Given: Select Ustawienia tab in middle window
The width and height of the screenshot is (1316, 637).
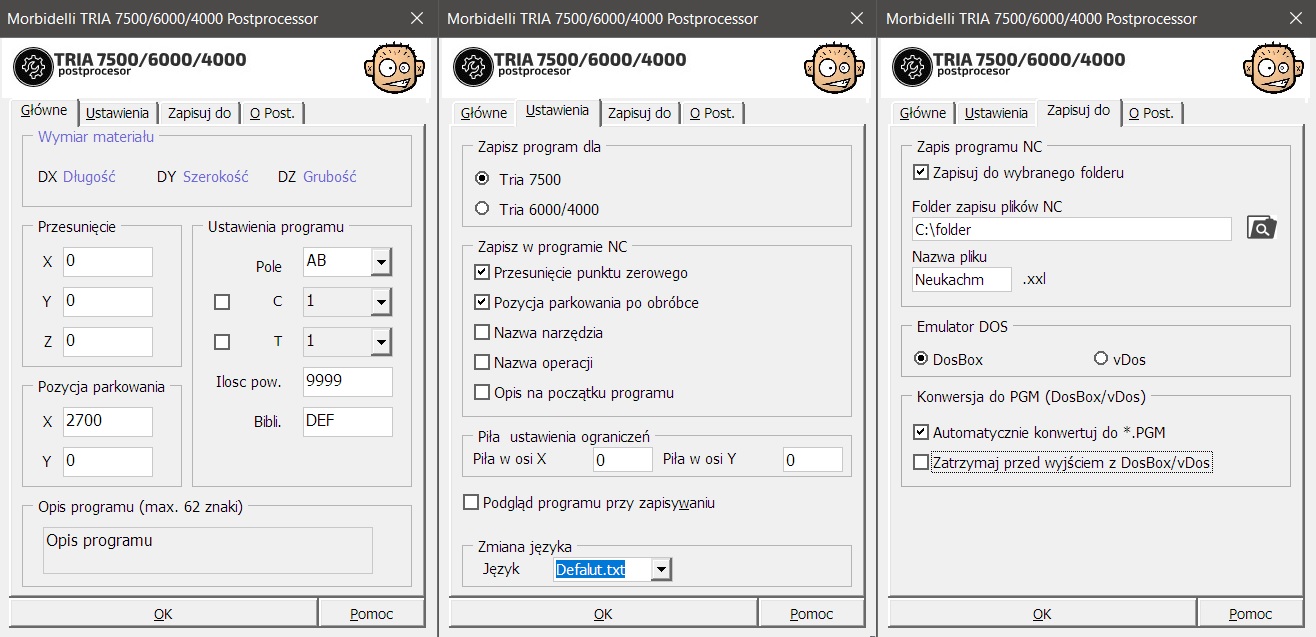Looking at the screenshot, I should pos(557,110).
